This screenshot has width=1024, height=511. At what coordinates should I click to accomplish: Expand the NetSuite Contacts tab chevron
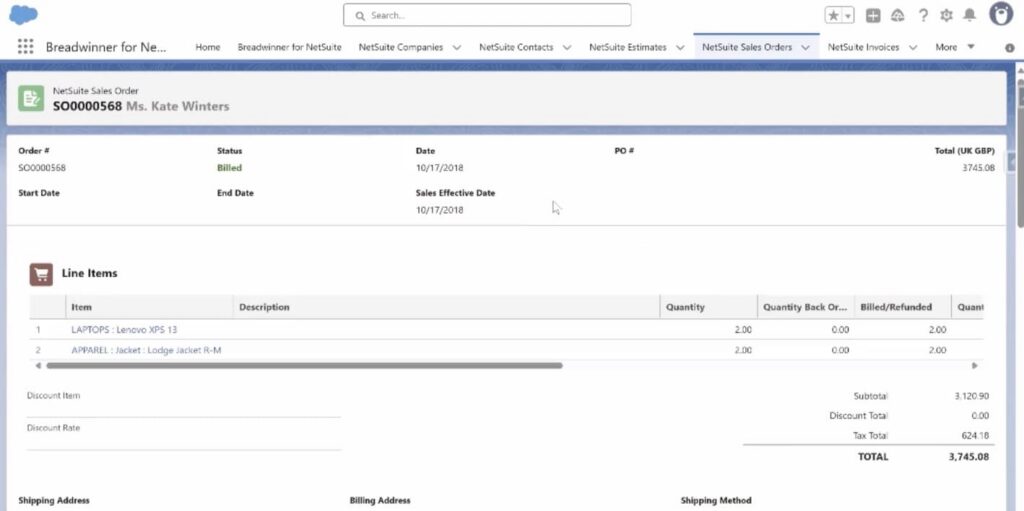[567, 48]
